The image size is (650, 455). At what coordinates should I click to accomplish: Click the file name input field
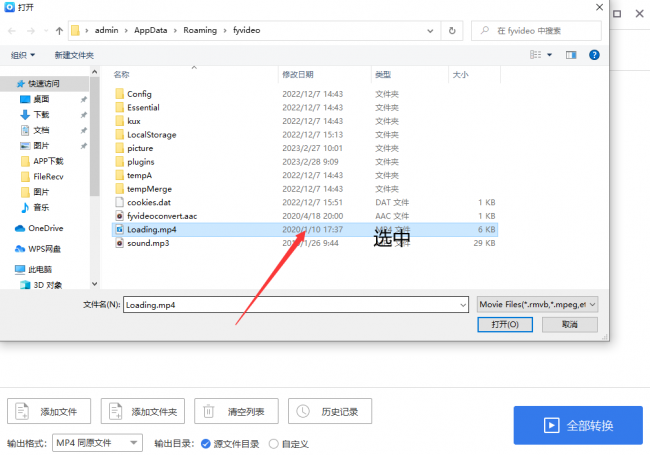tap(296, 305)
